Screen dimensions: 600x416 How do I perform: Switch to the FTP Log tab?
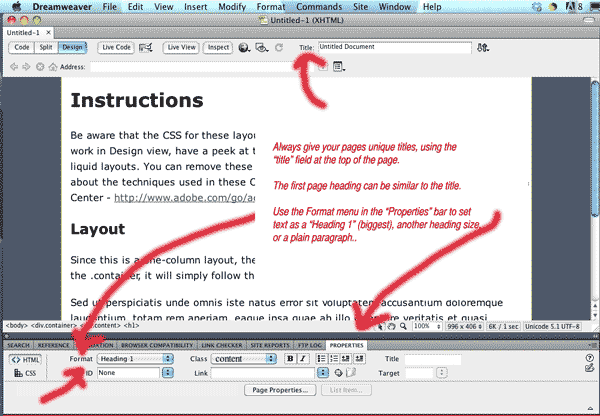310,345
